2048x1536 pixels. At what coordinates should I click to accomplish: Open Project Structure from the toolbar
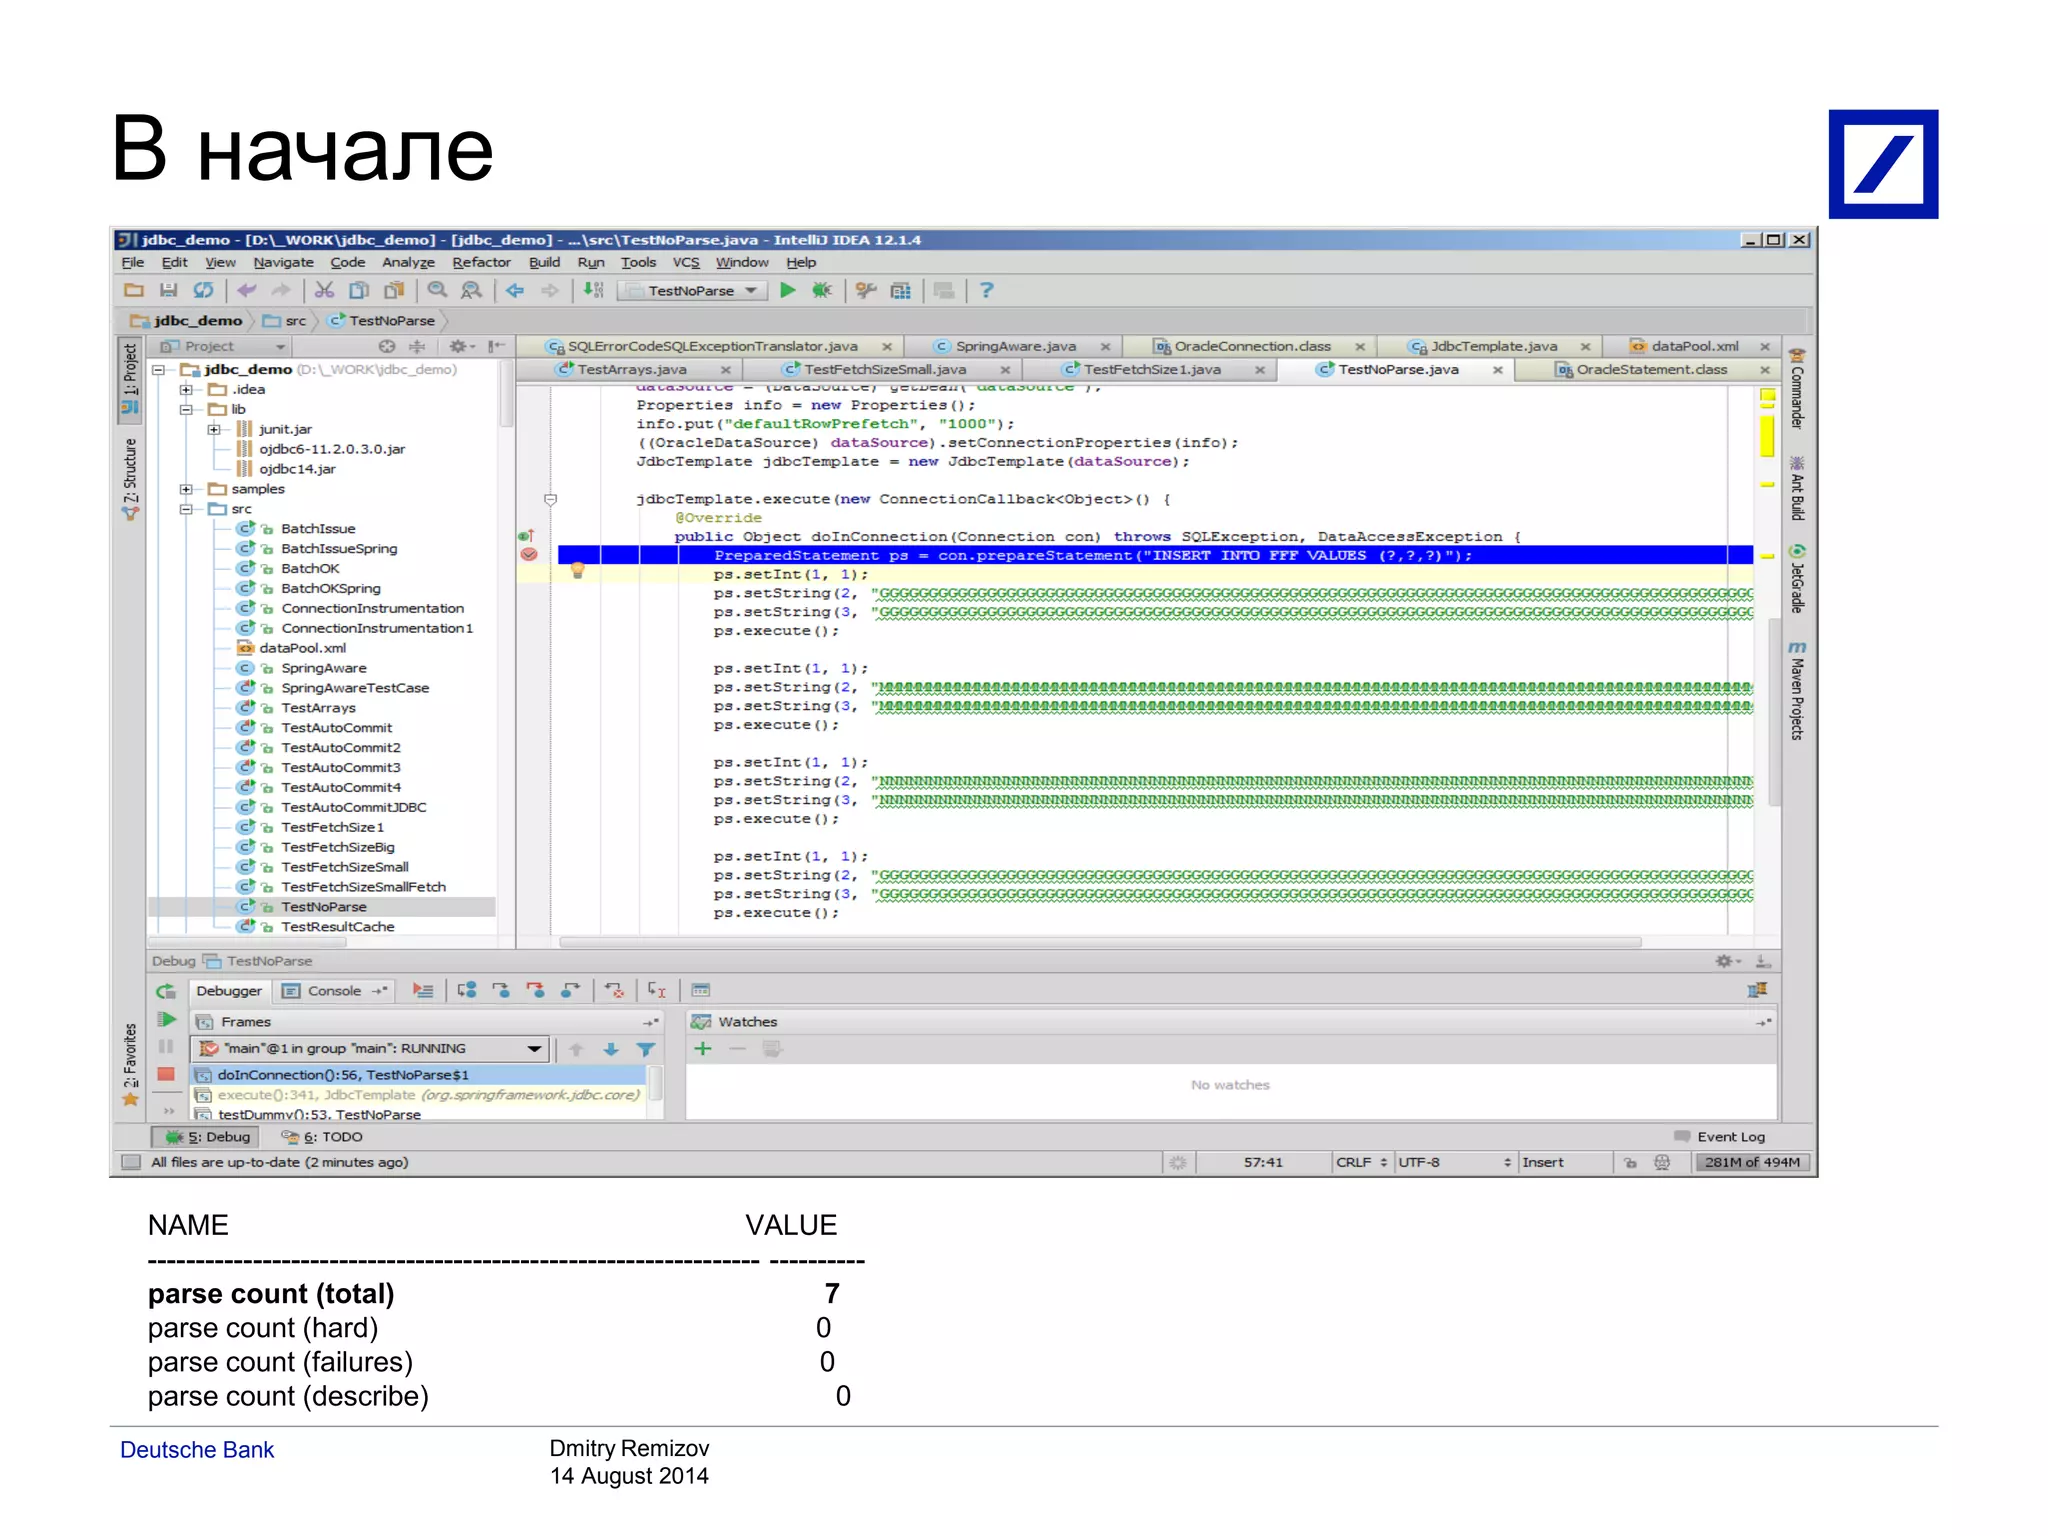tap(900, 290)
